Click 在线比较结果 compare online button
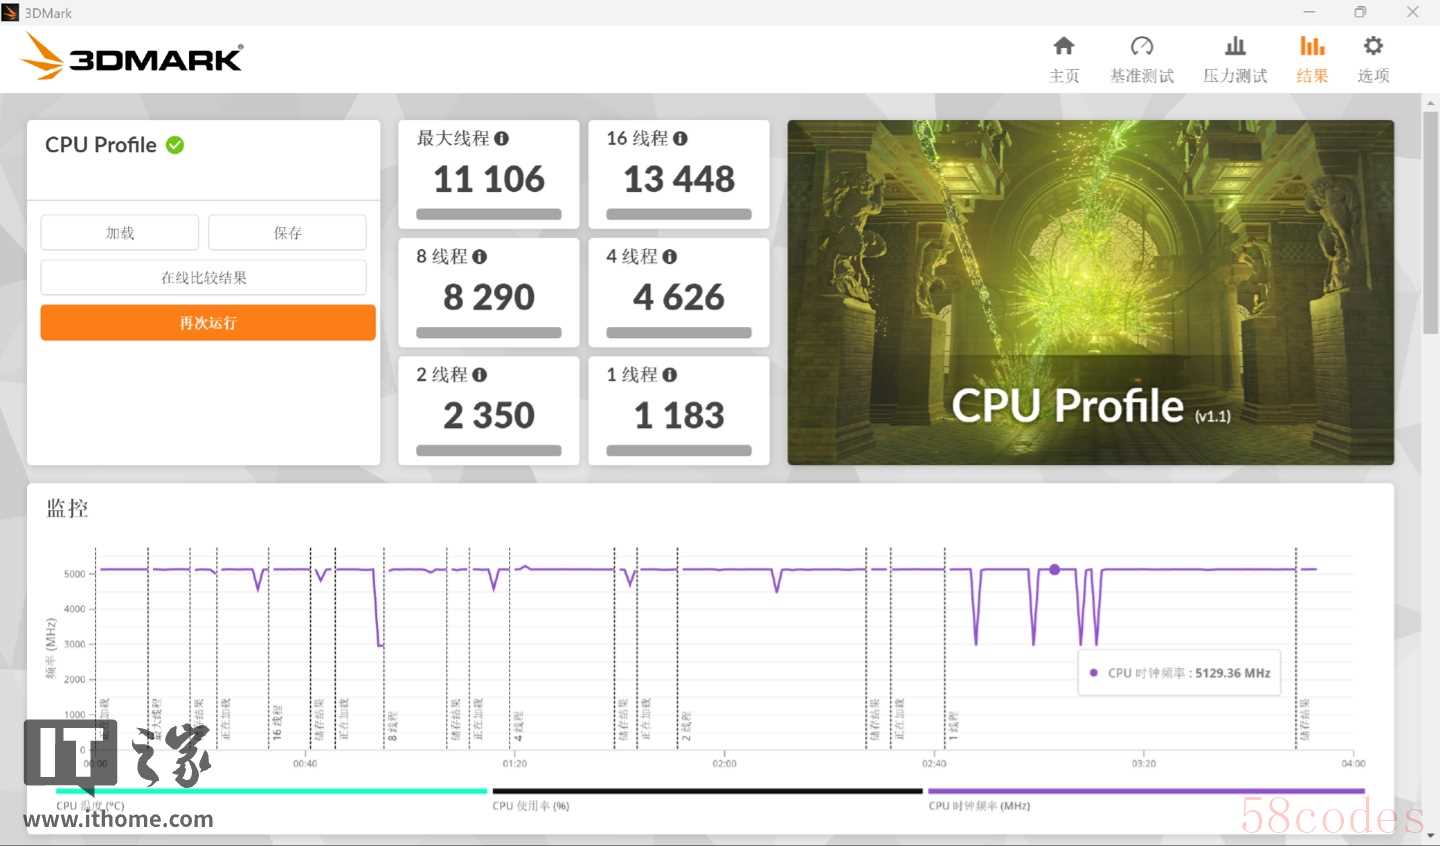Viewport: 1440px width, 846px height. [x=204, y=278]
